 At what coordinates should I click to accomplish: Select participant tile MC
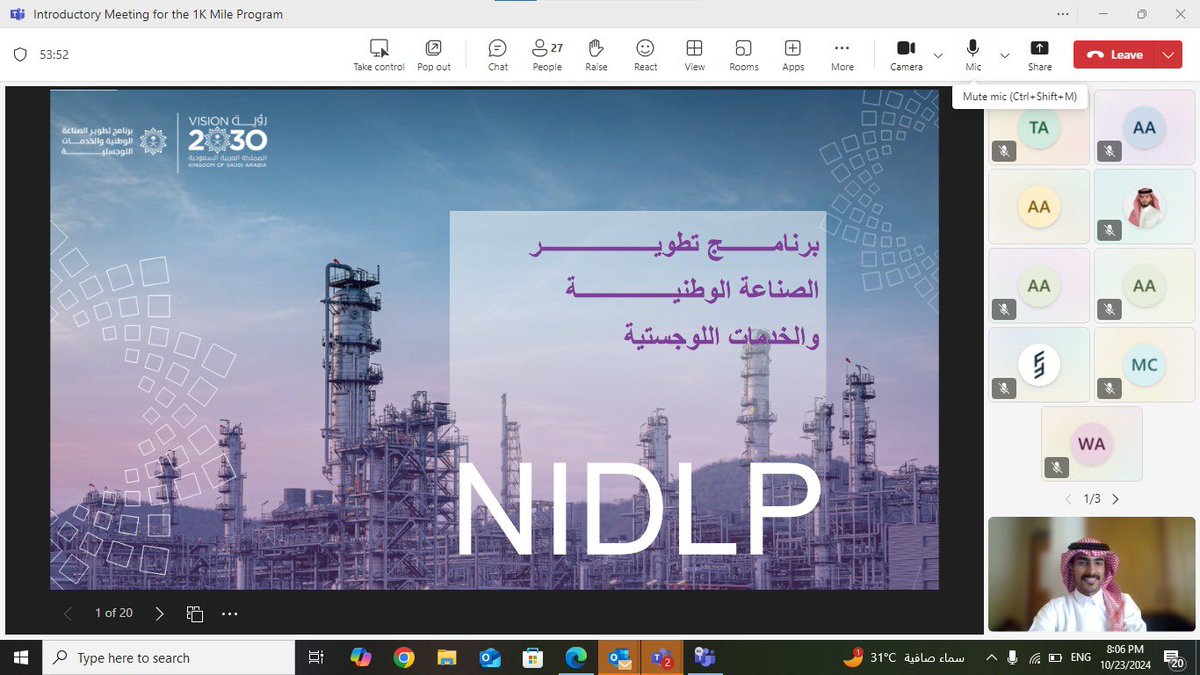click(1144, 364)
